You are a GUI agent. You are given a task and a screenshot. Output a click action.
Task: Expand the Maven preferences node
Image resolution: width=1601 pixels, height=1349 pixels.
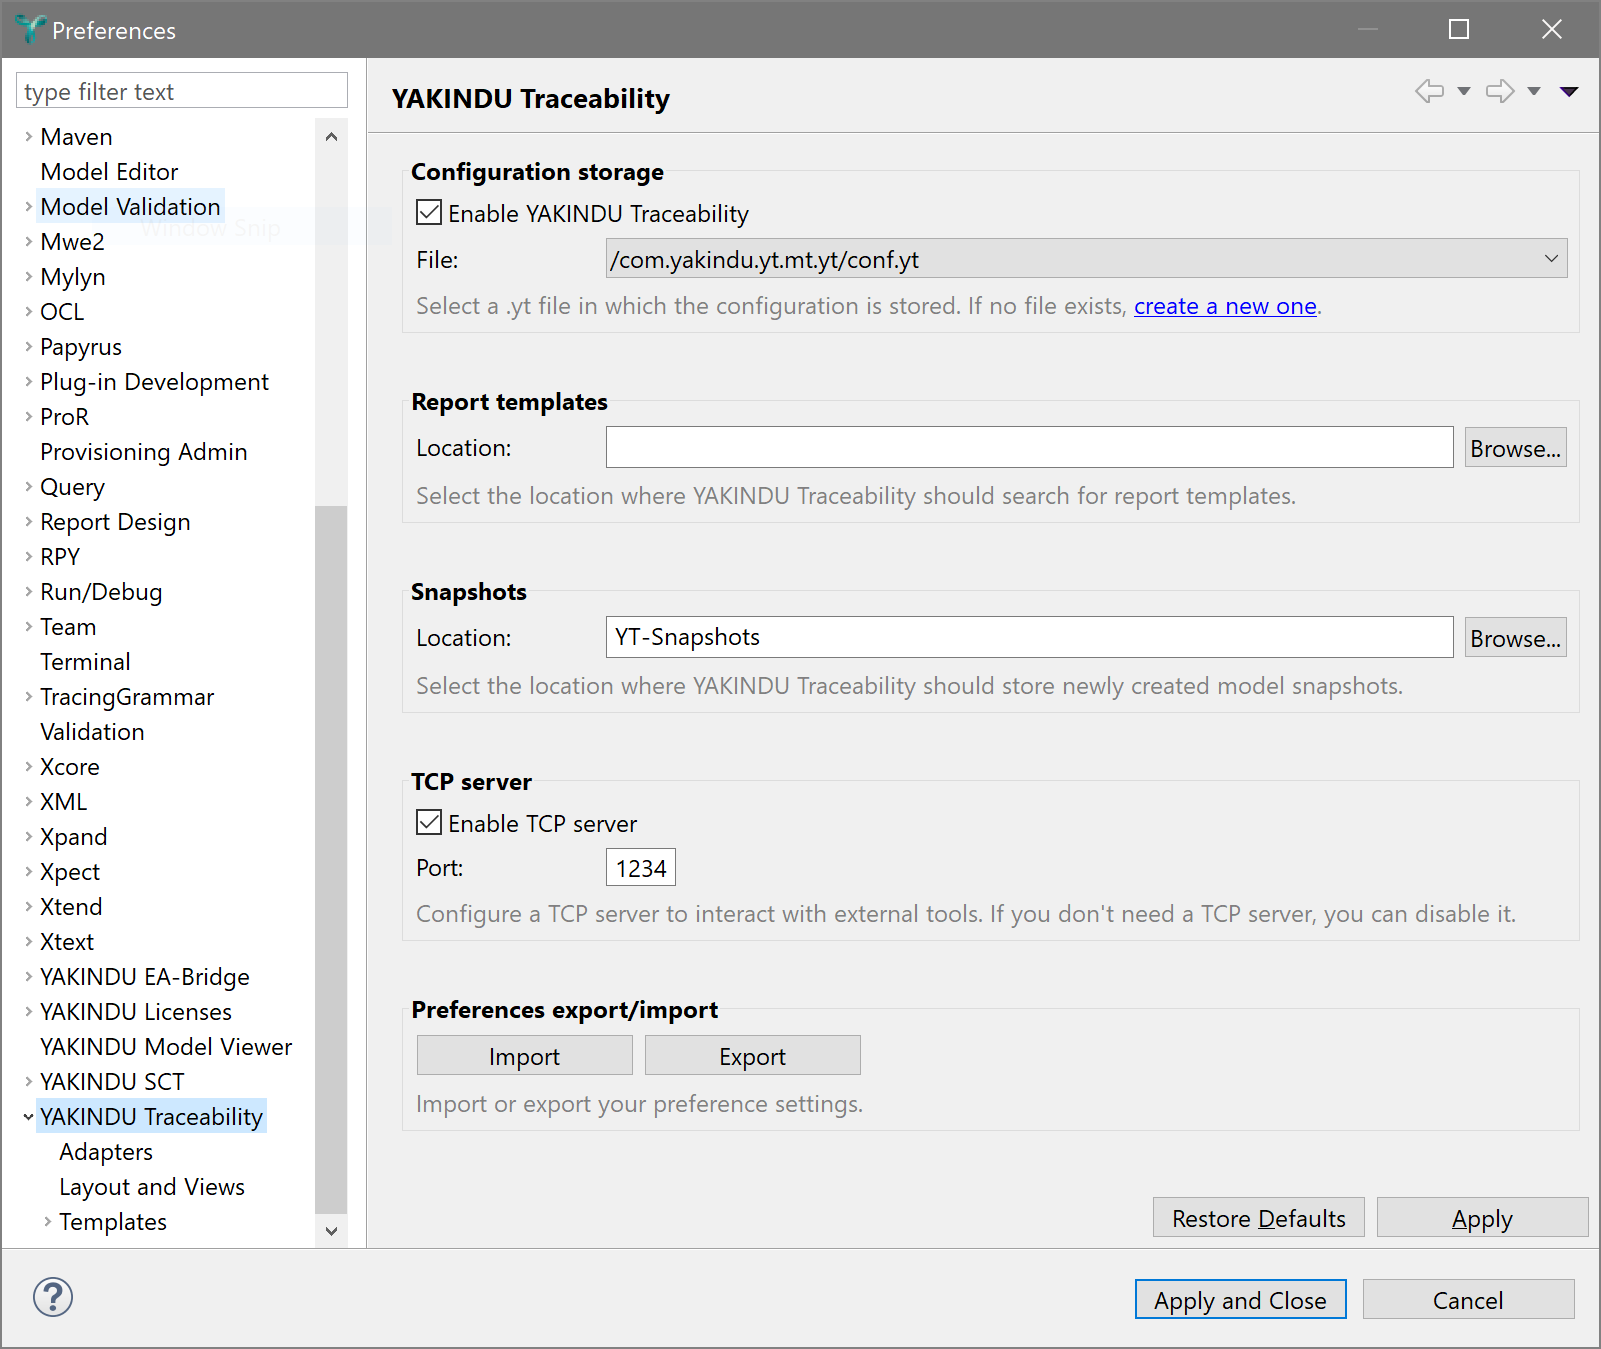tap(28, 137)
